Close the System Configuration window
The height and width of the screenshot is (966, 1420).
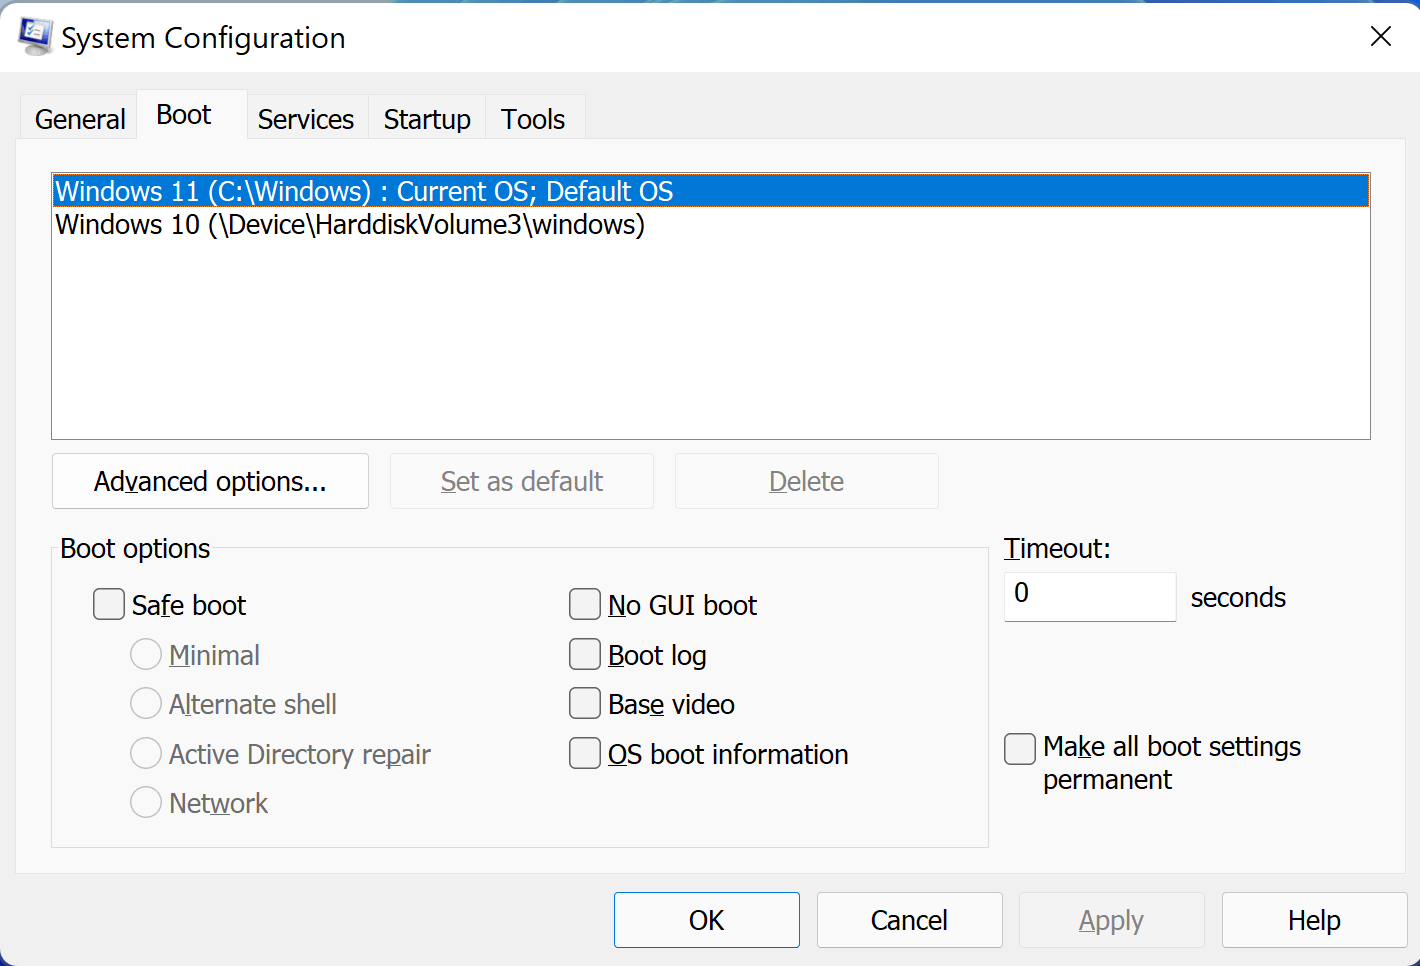click(1380, 37)
